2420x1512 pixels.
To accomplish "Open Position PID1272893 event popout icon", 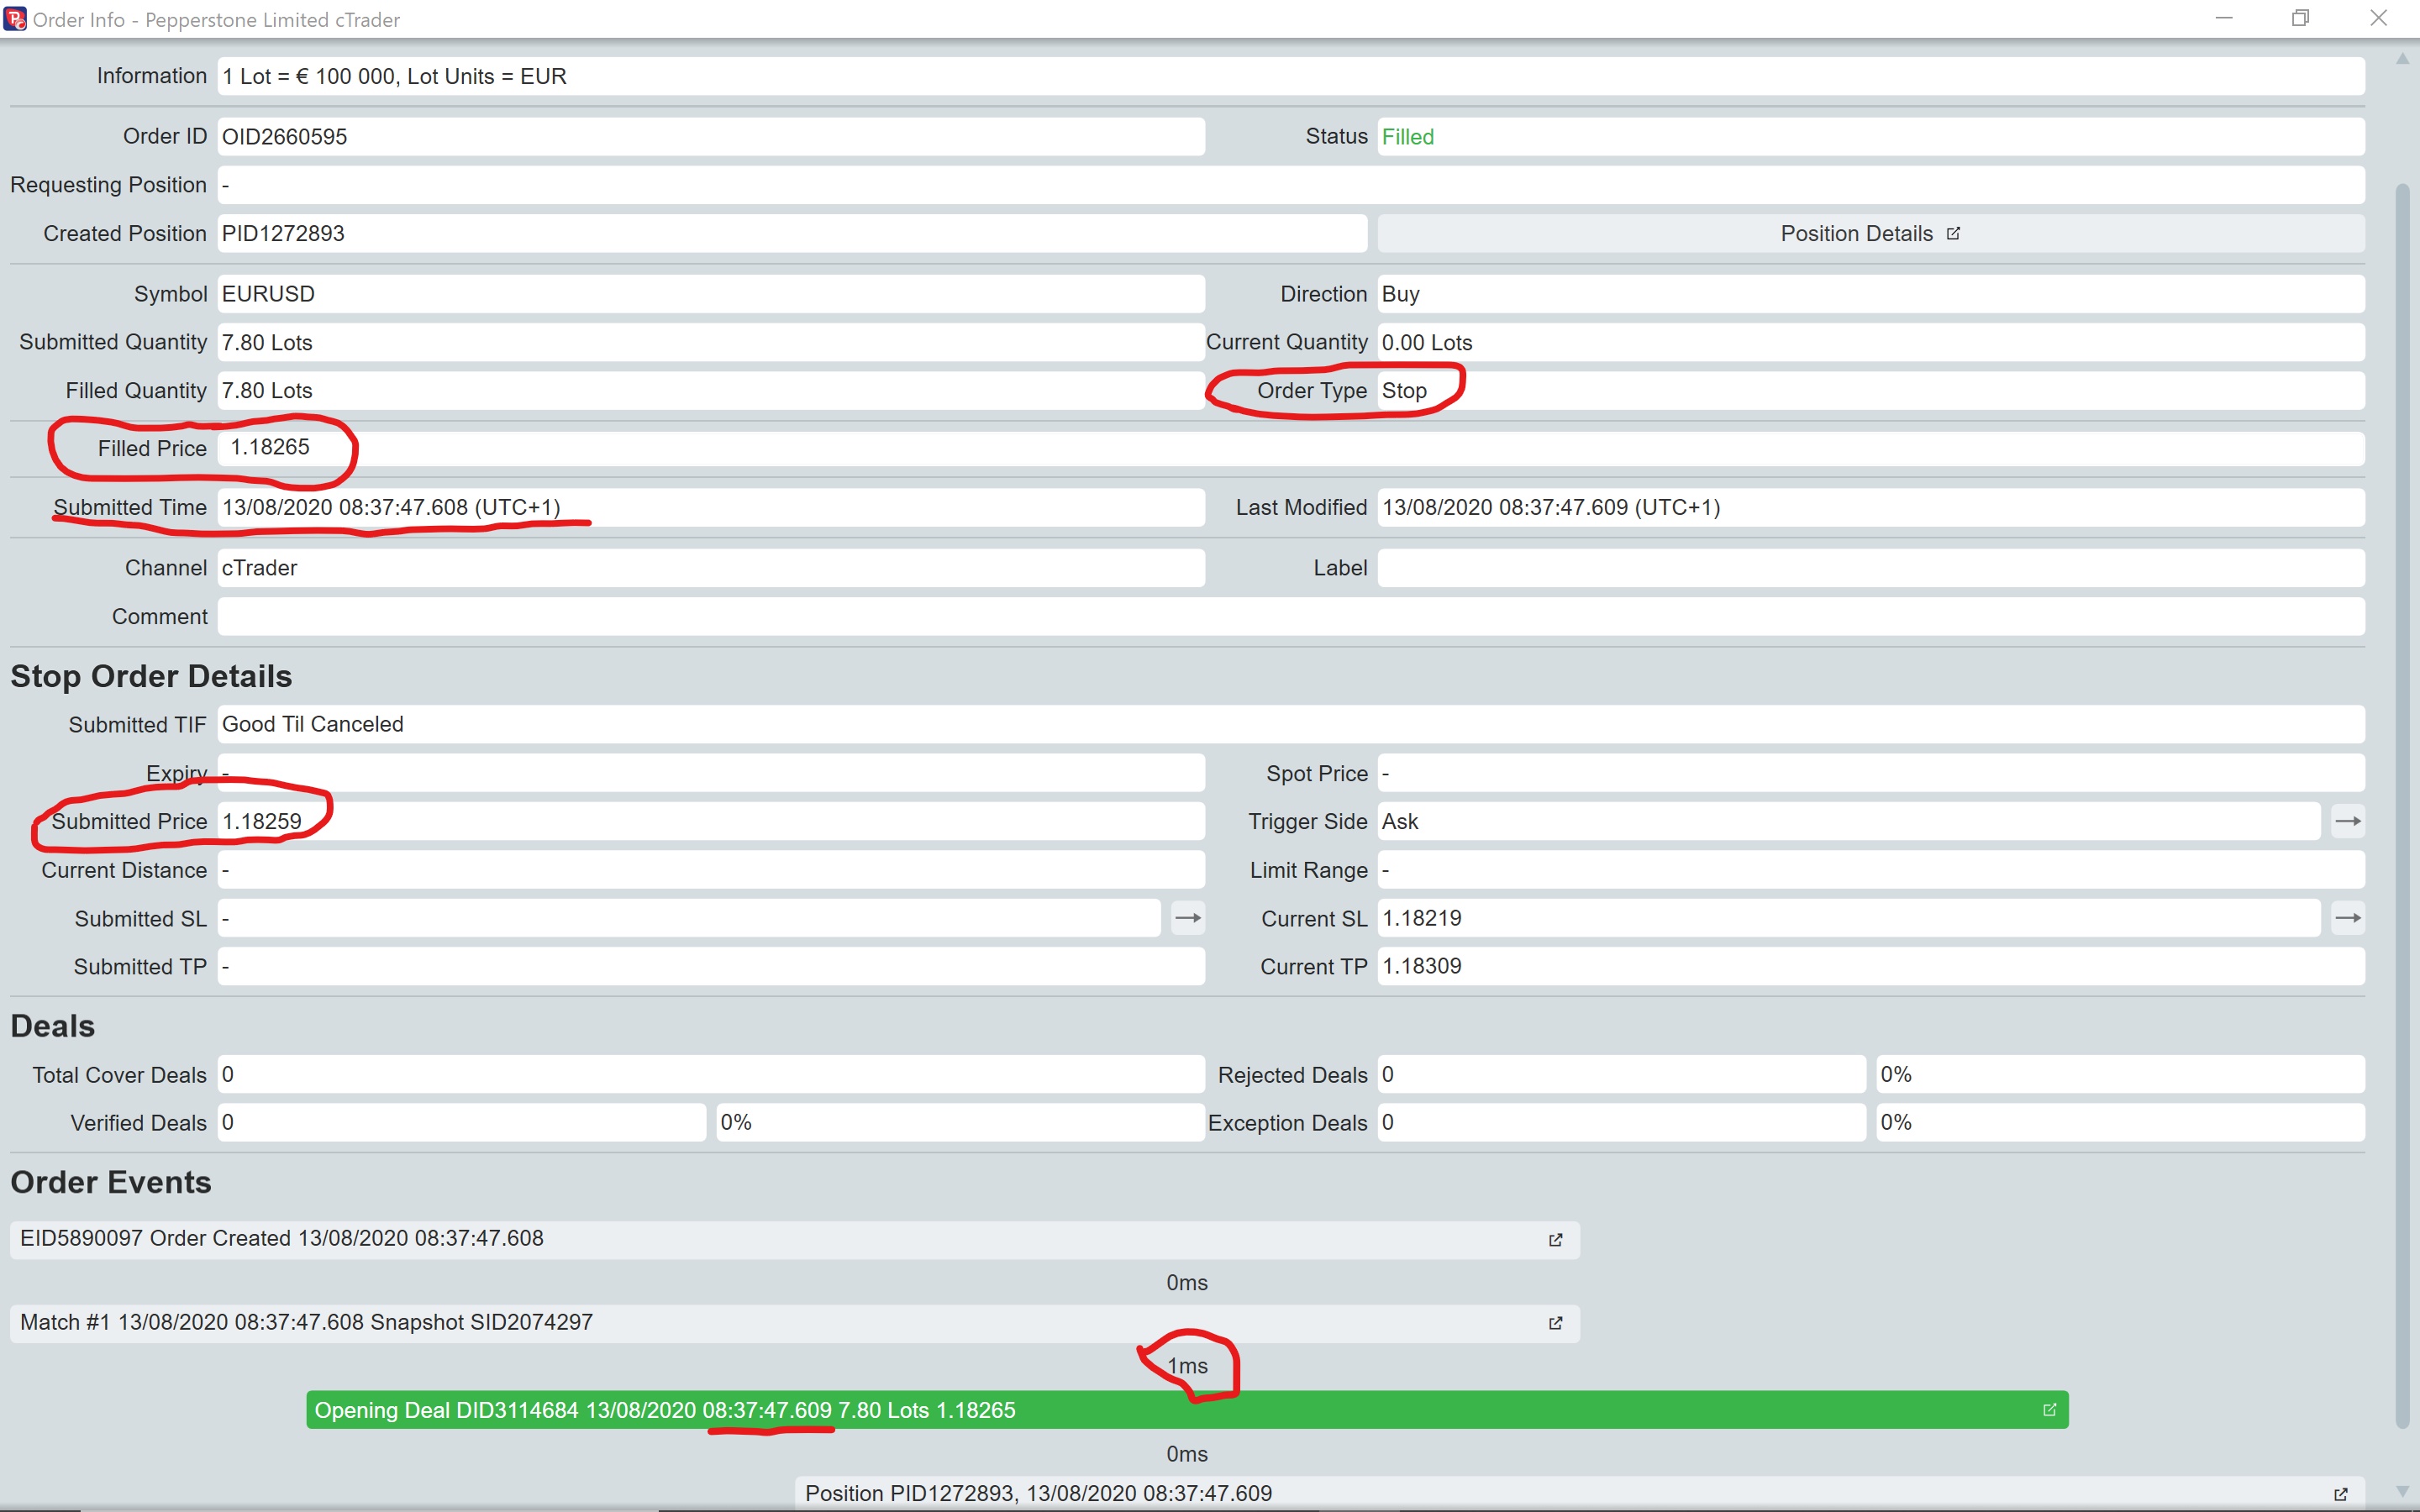I will [2340, 1494].
